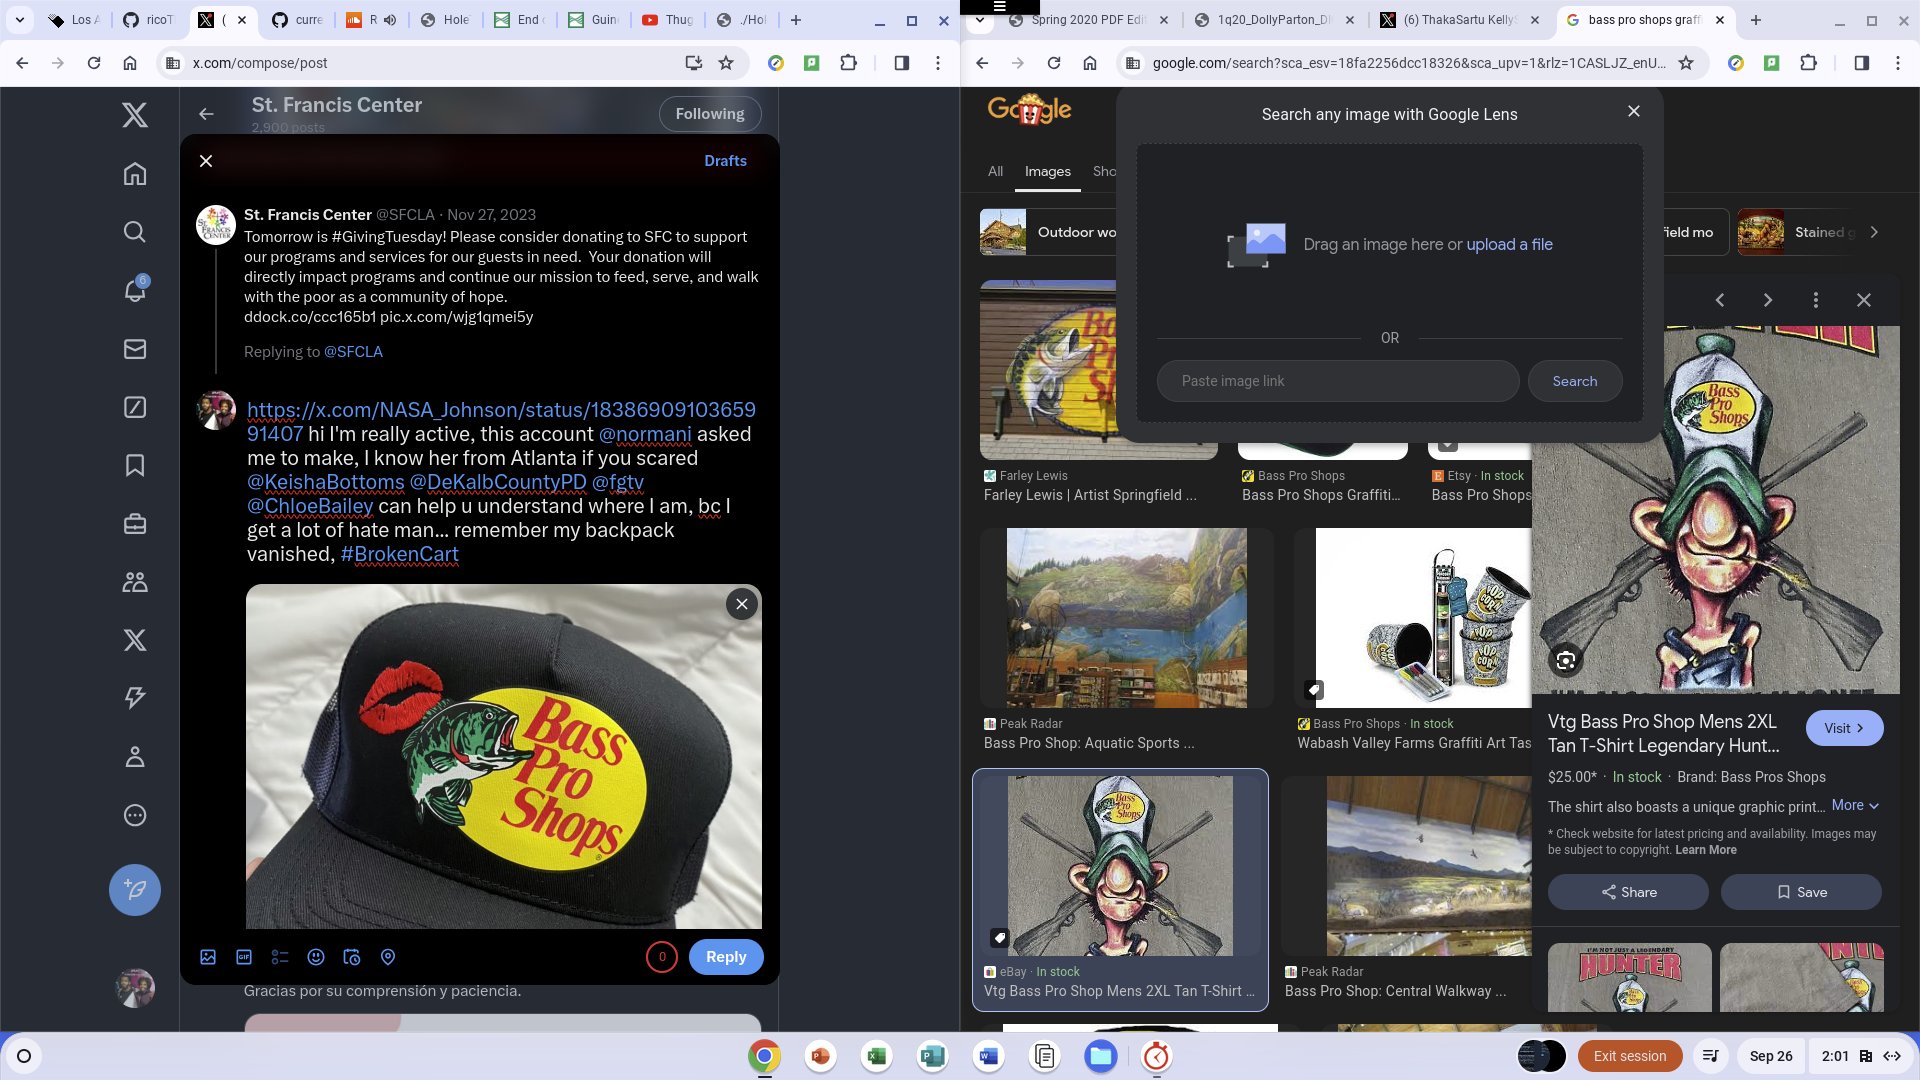Select Outdoor filter chip
Screen dimensions: 1920x1080
click(1049, 232)
